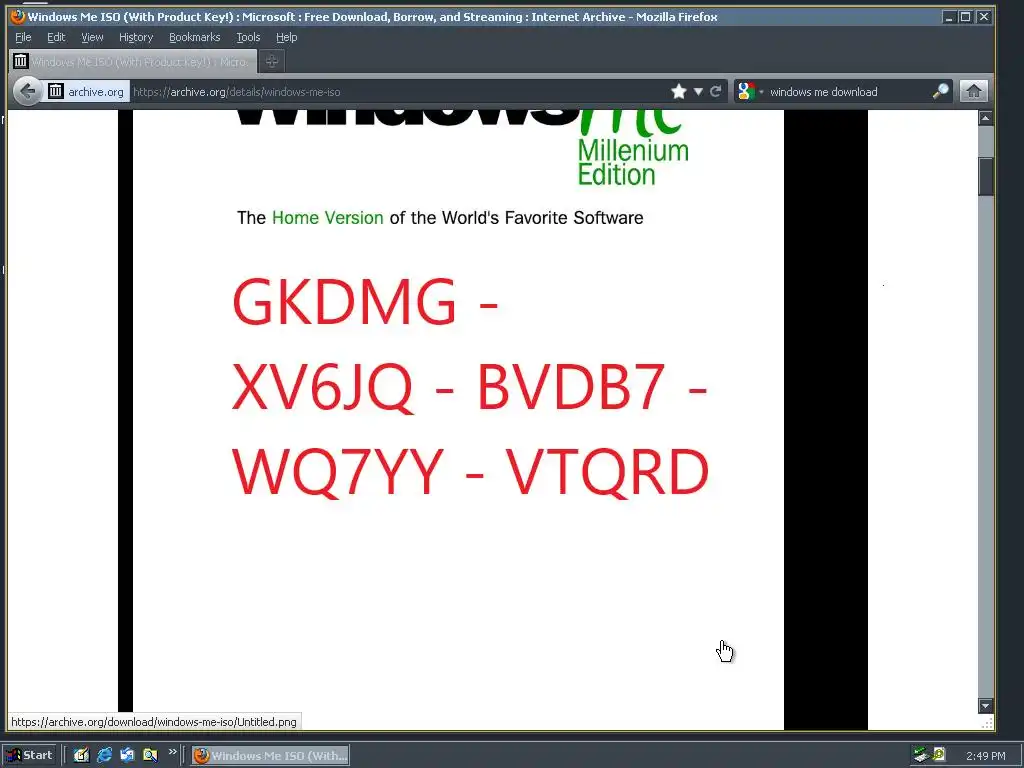1024x768 pixels.
Task: Launch Outlook Express from quick launch
Action: pyautogui.click(x=127, y=756)
